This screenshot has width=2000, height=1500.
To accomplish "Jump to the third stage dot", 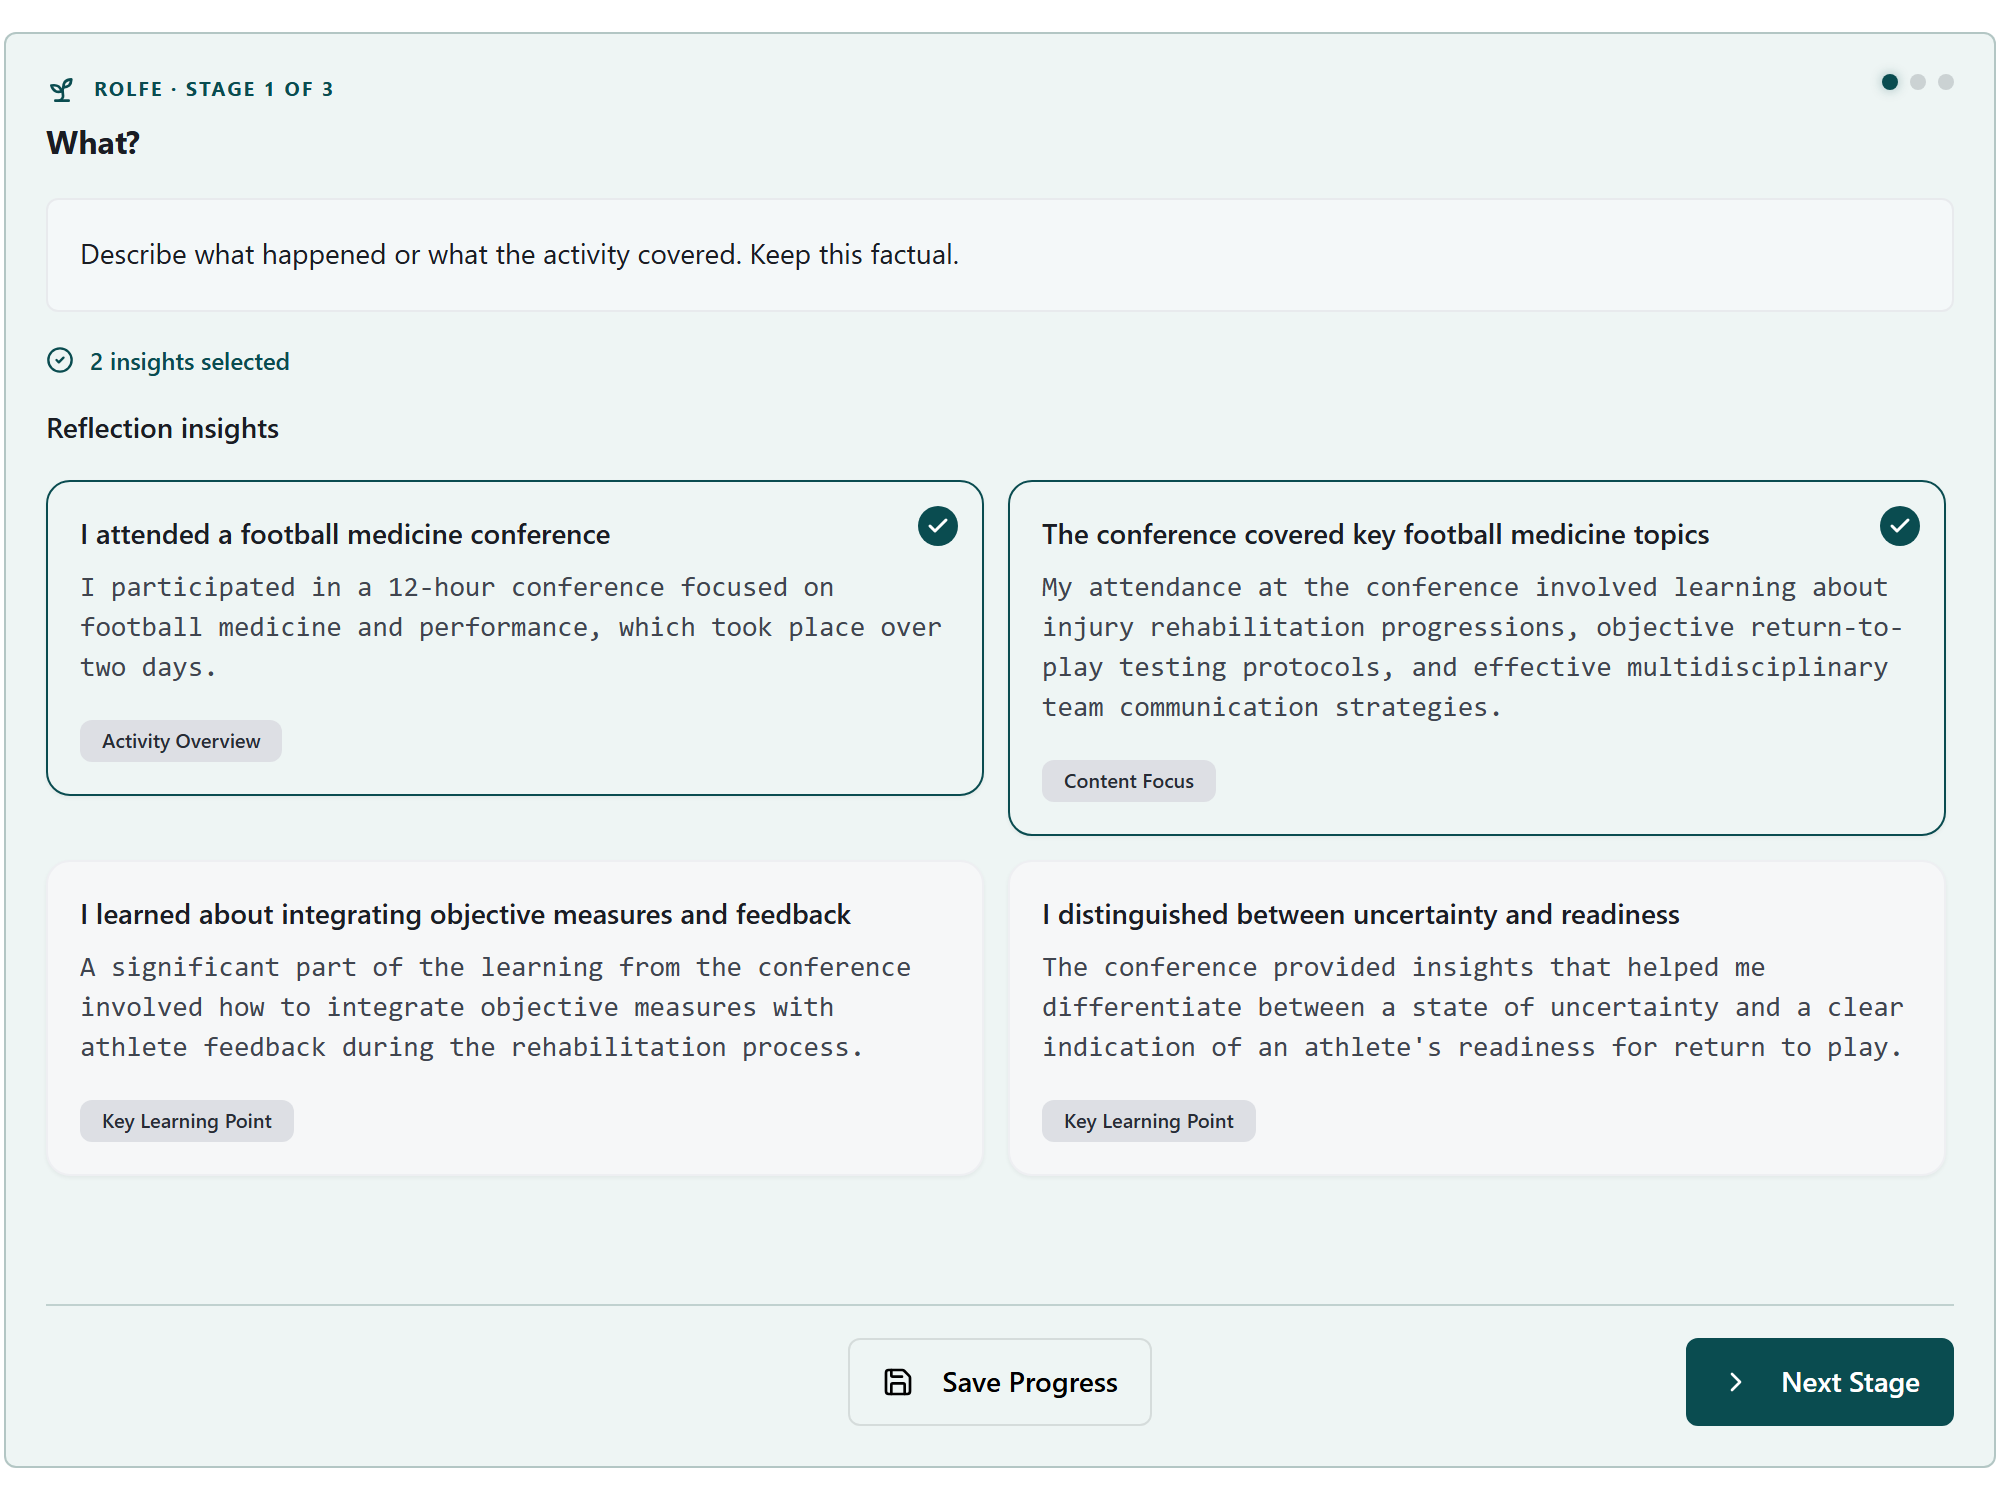I will click(1946, 82).
